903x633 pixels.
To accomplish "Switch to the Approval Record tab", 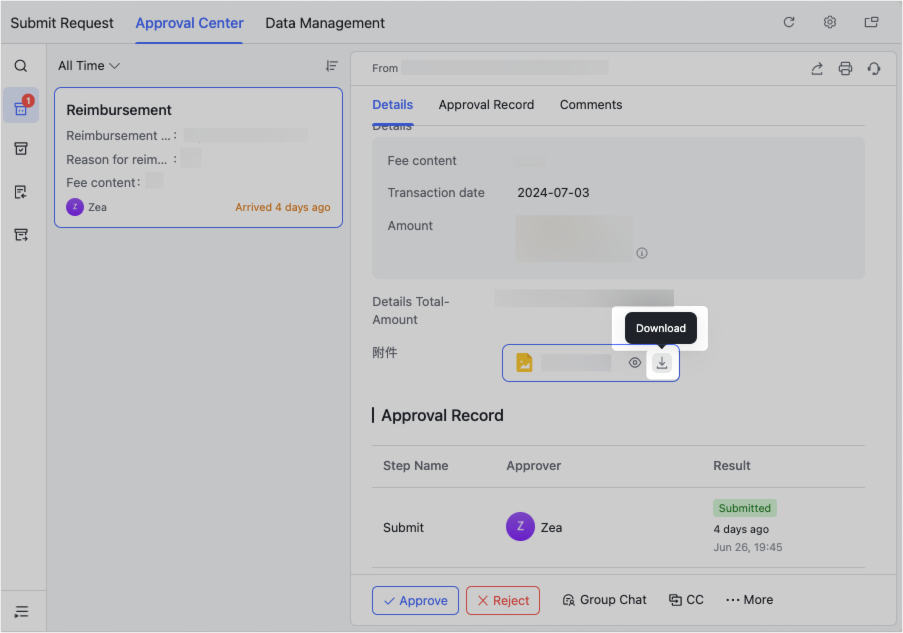I will coord(486,105).
